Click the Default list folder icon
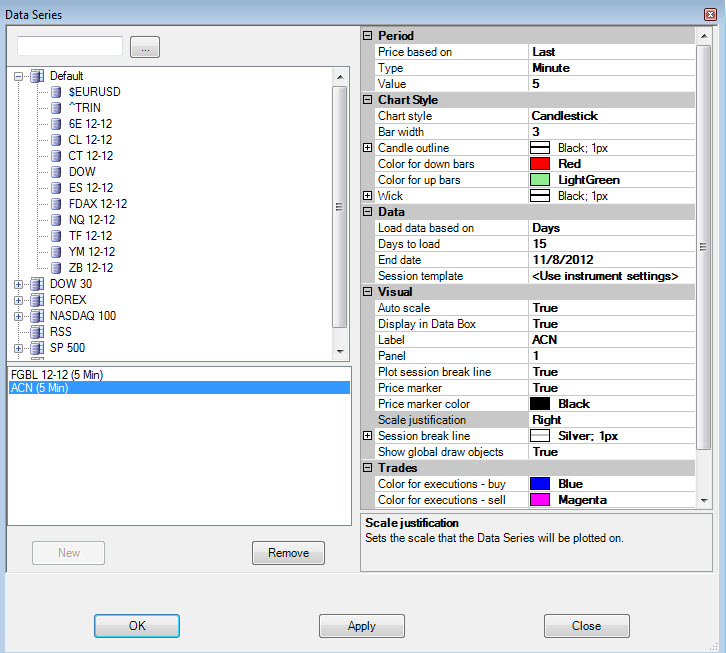This screenshot has width=726, height=653. coord(37,76)
